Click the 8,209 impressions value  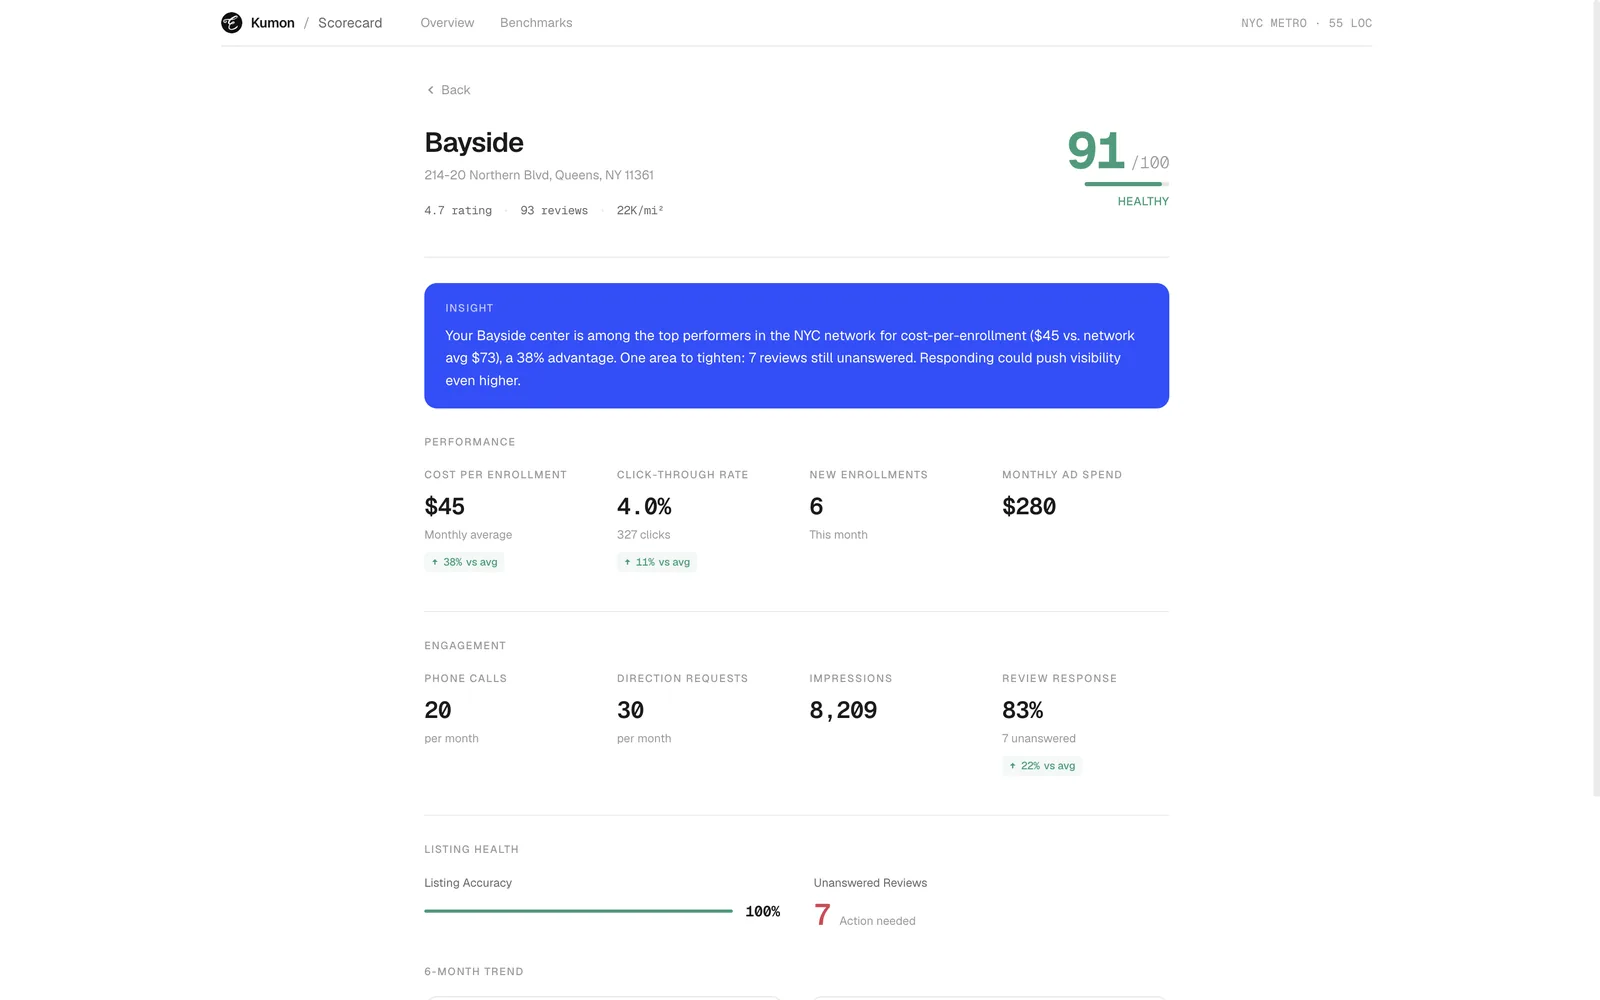coord(844,711)
